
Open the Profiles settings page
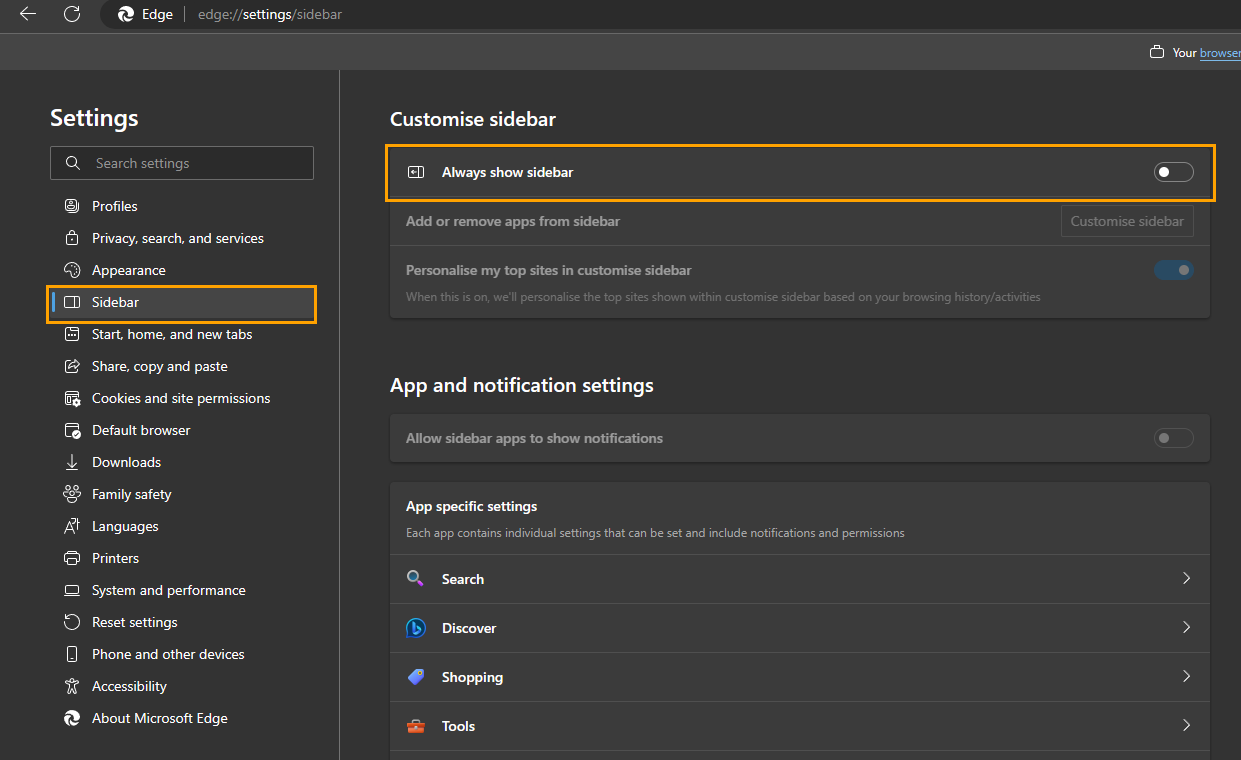[x=115, y=206]
